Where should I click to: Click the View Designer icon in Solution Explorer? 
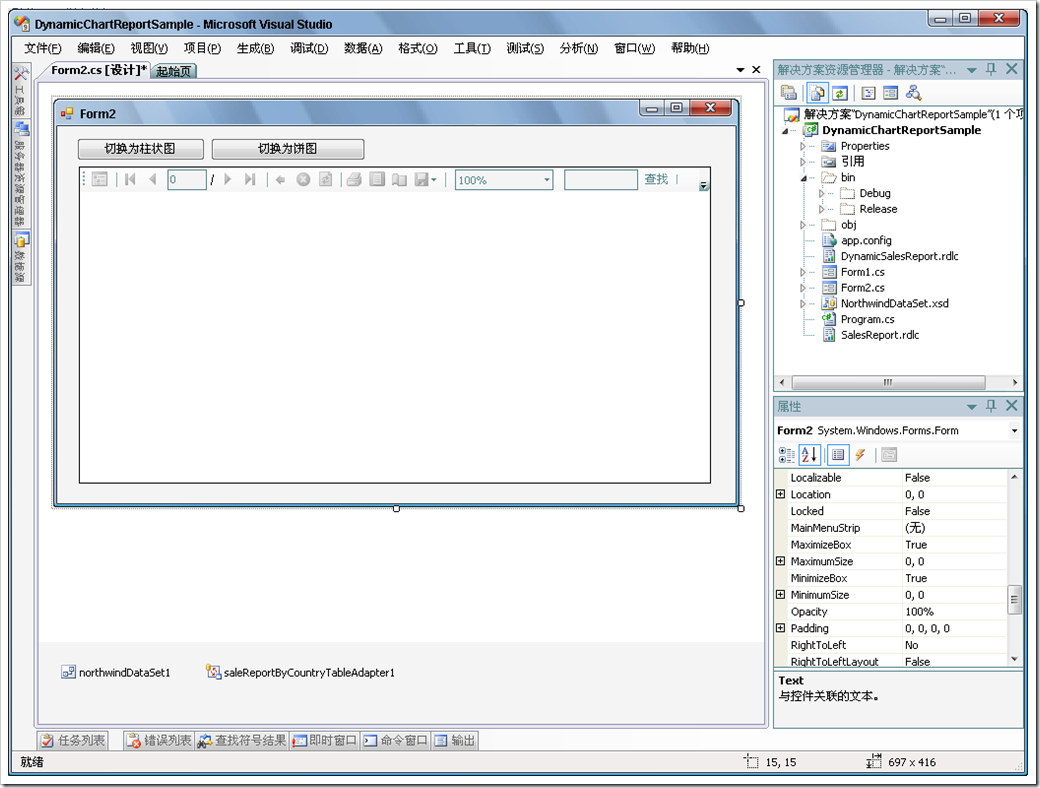click(x=891, y=94)
